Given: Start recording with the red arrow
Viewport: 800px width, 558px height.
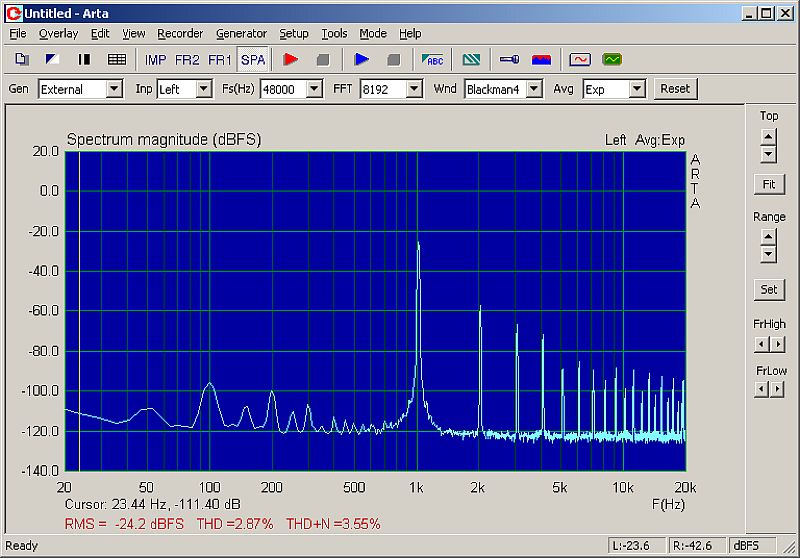Looking at the screenshot, I should (291, 59).
